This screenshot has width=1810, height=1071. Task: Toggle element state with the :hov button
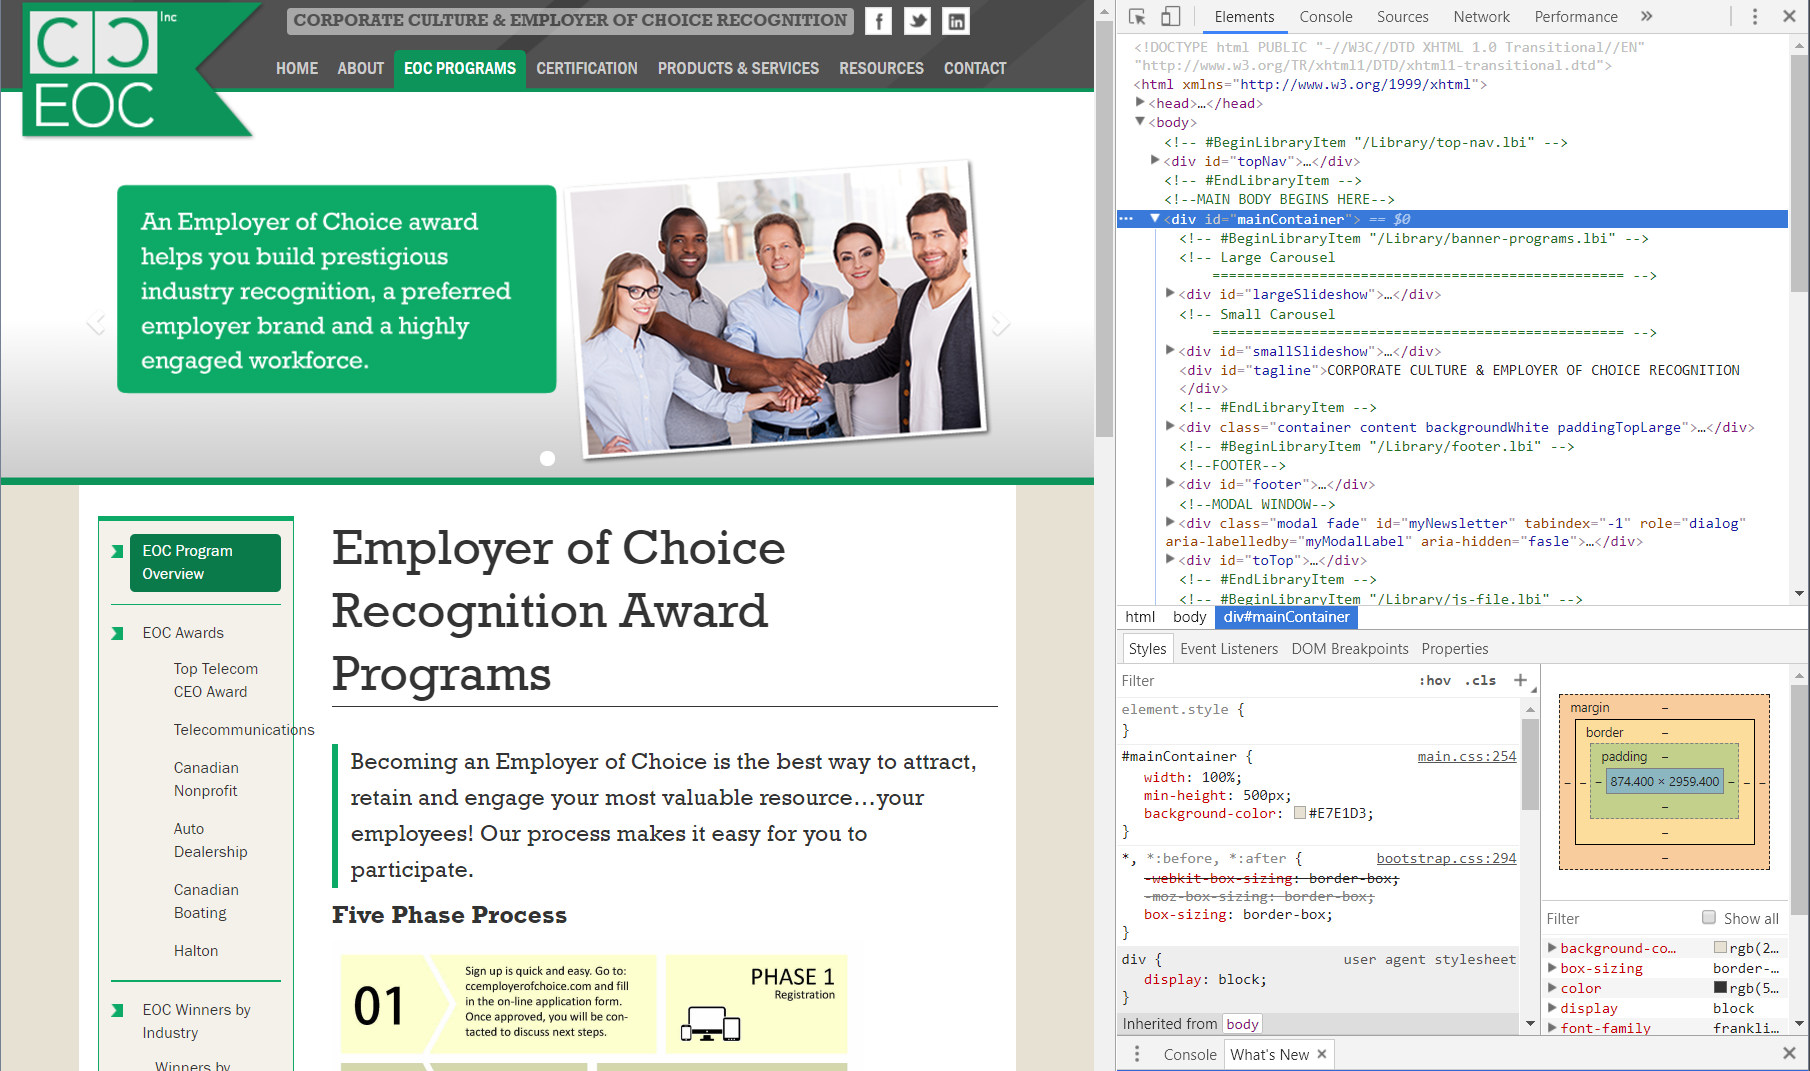[x=1436, y=680]
